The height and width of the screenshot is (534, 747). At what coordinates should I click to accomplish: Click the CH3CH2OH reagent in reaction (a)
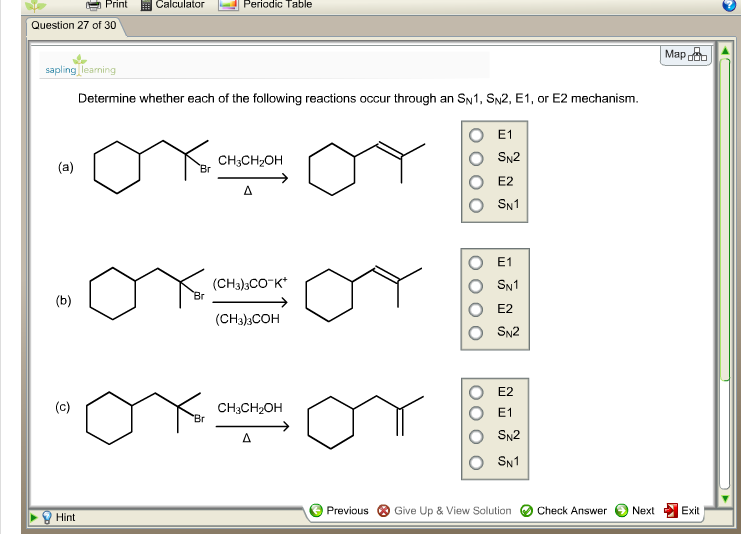coord(251,161)
